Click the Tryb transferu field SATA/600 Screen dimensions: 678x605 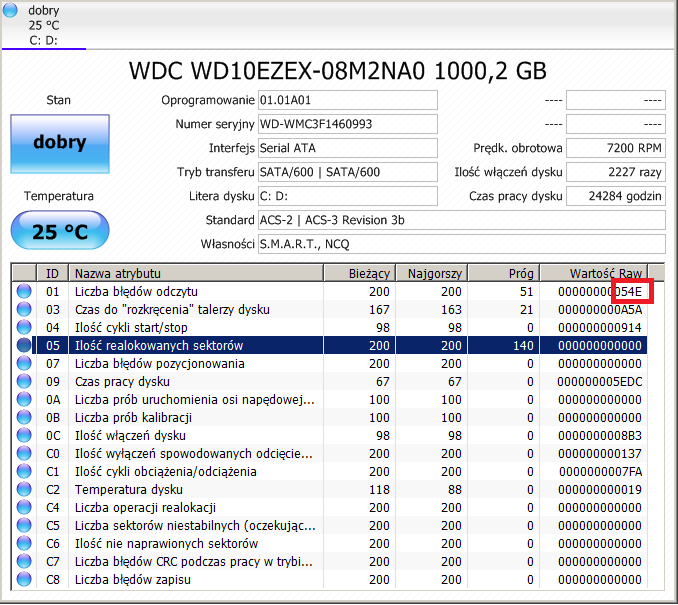tap(348, 172)
